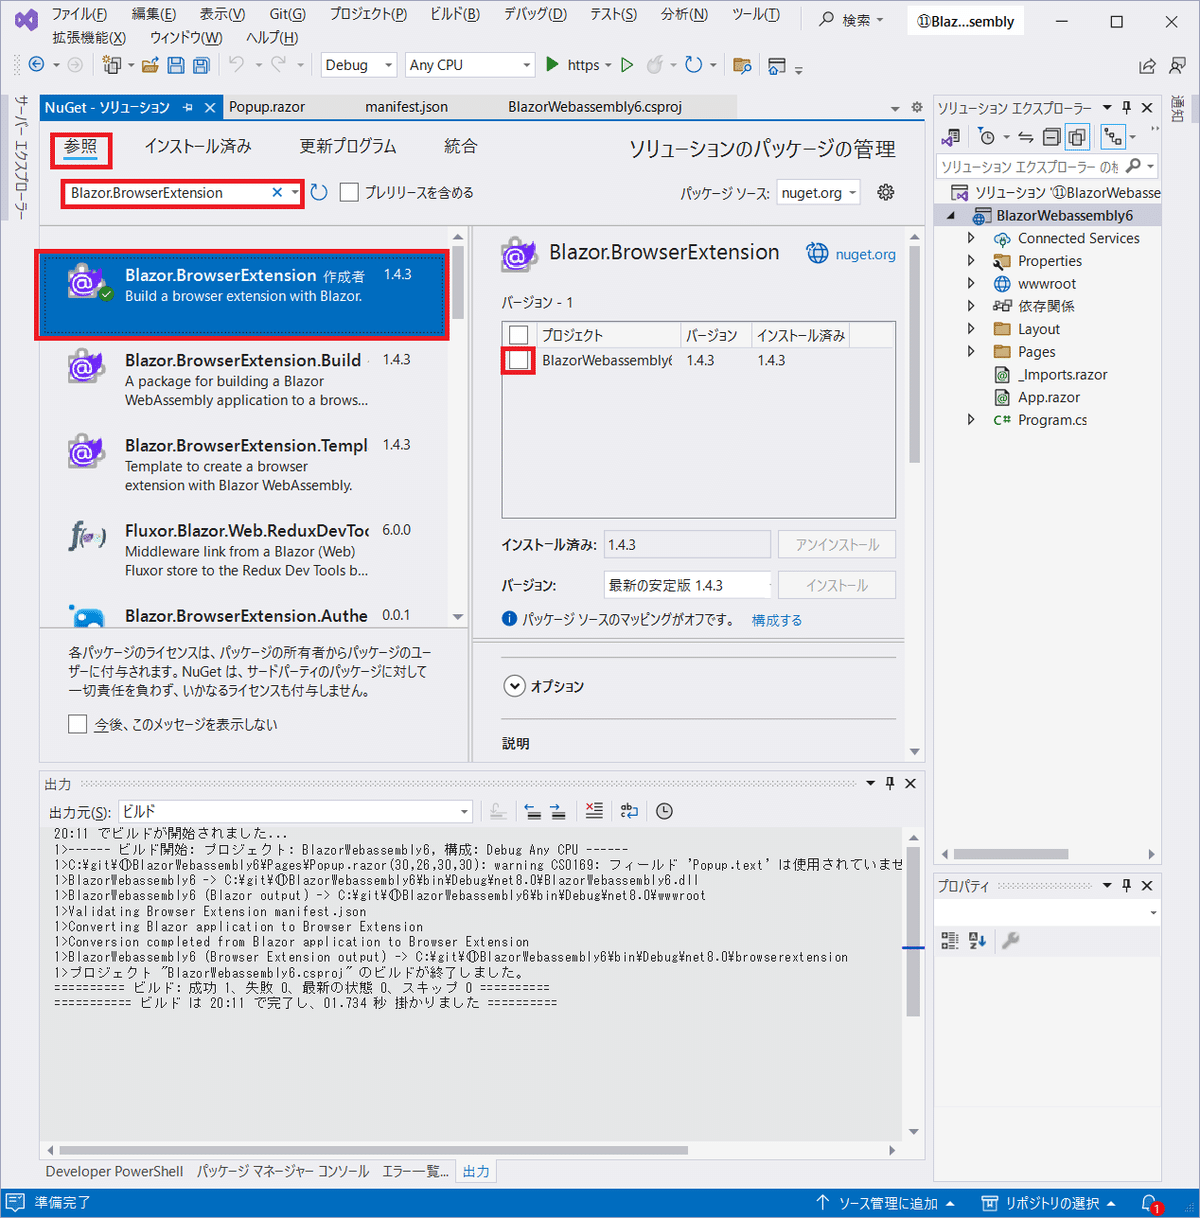Open the ファイル(F) menu
Image resolution: width=1200 pixels, height=1218 pixels.
(80, 14)
